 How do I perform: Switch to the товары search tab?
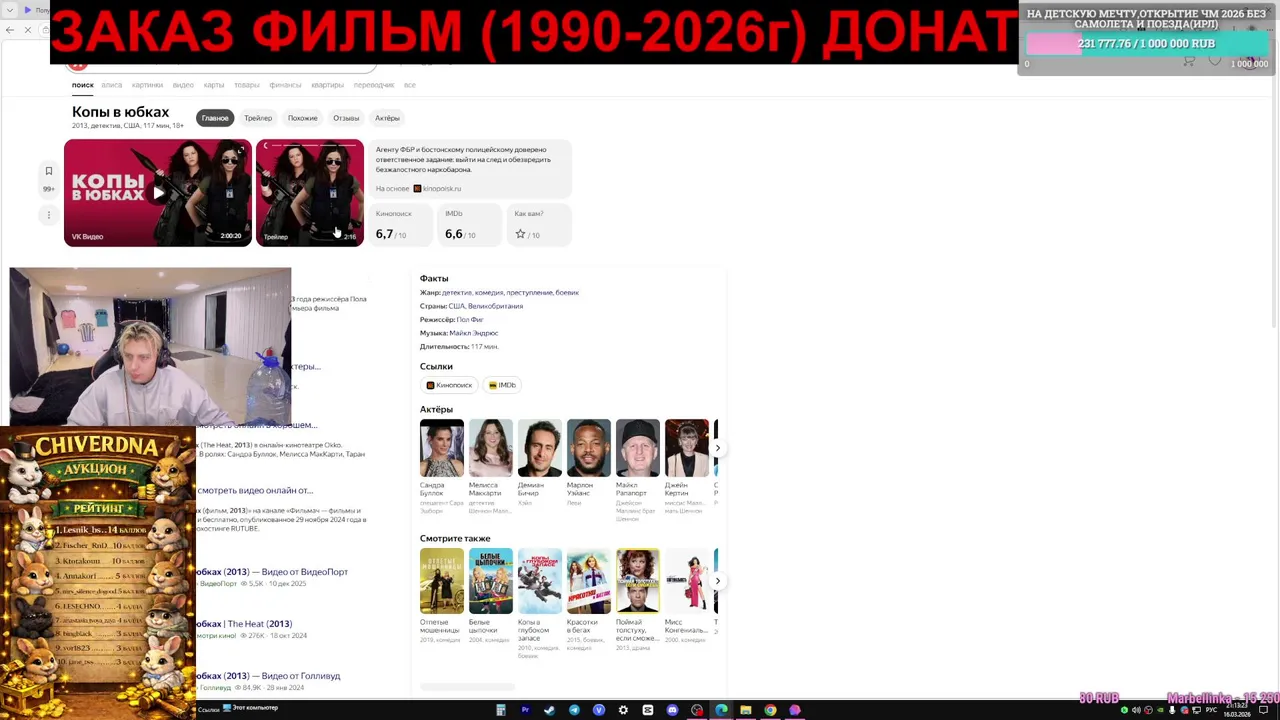click(x=247, y=85)
